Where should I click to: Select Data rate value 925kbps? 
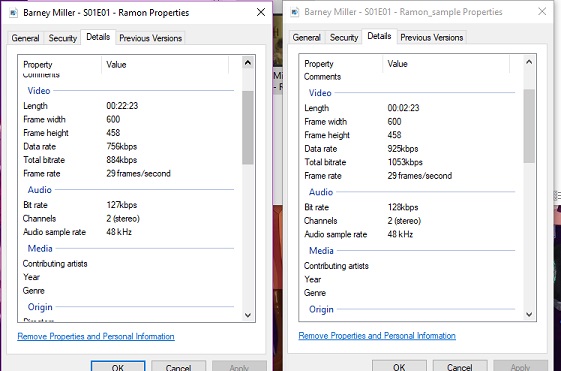point(403,148)
